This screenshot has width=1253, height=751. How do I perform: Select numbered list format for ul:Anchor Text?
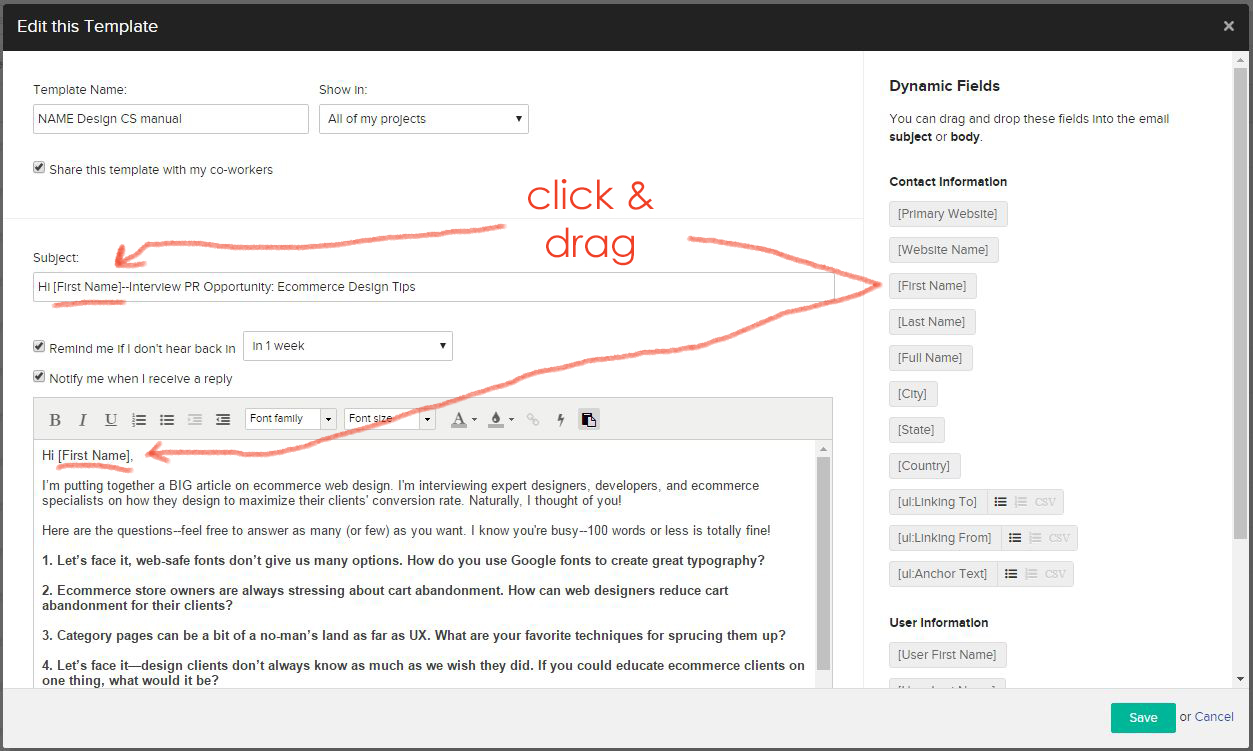click(x=1031, y=574)
